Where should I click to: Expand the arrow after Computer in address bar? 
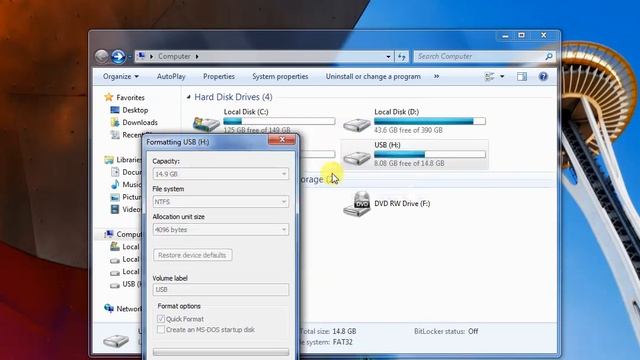[197, 56]
